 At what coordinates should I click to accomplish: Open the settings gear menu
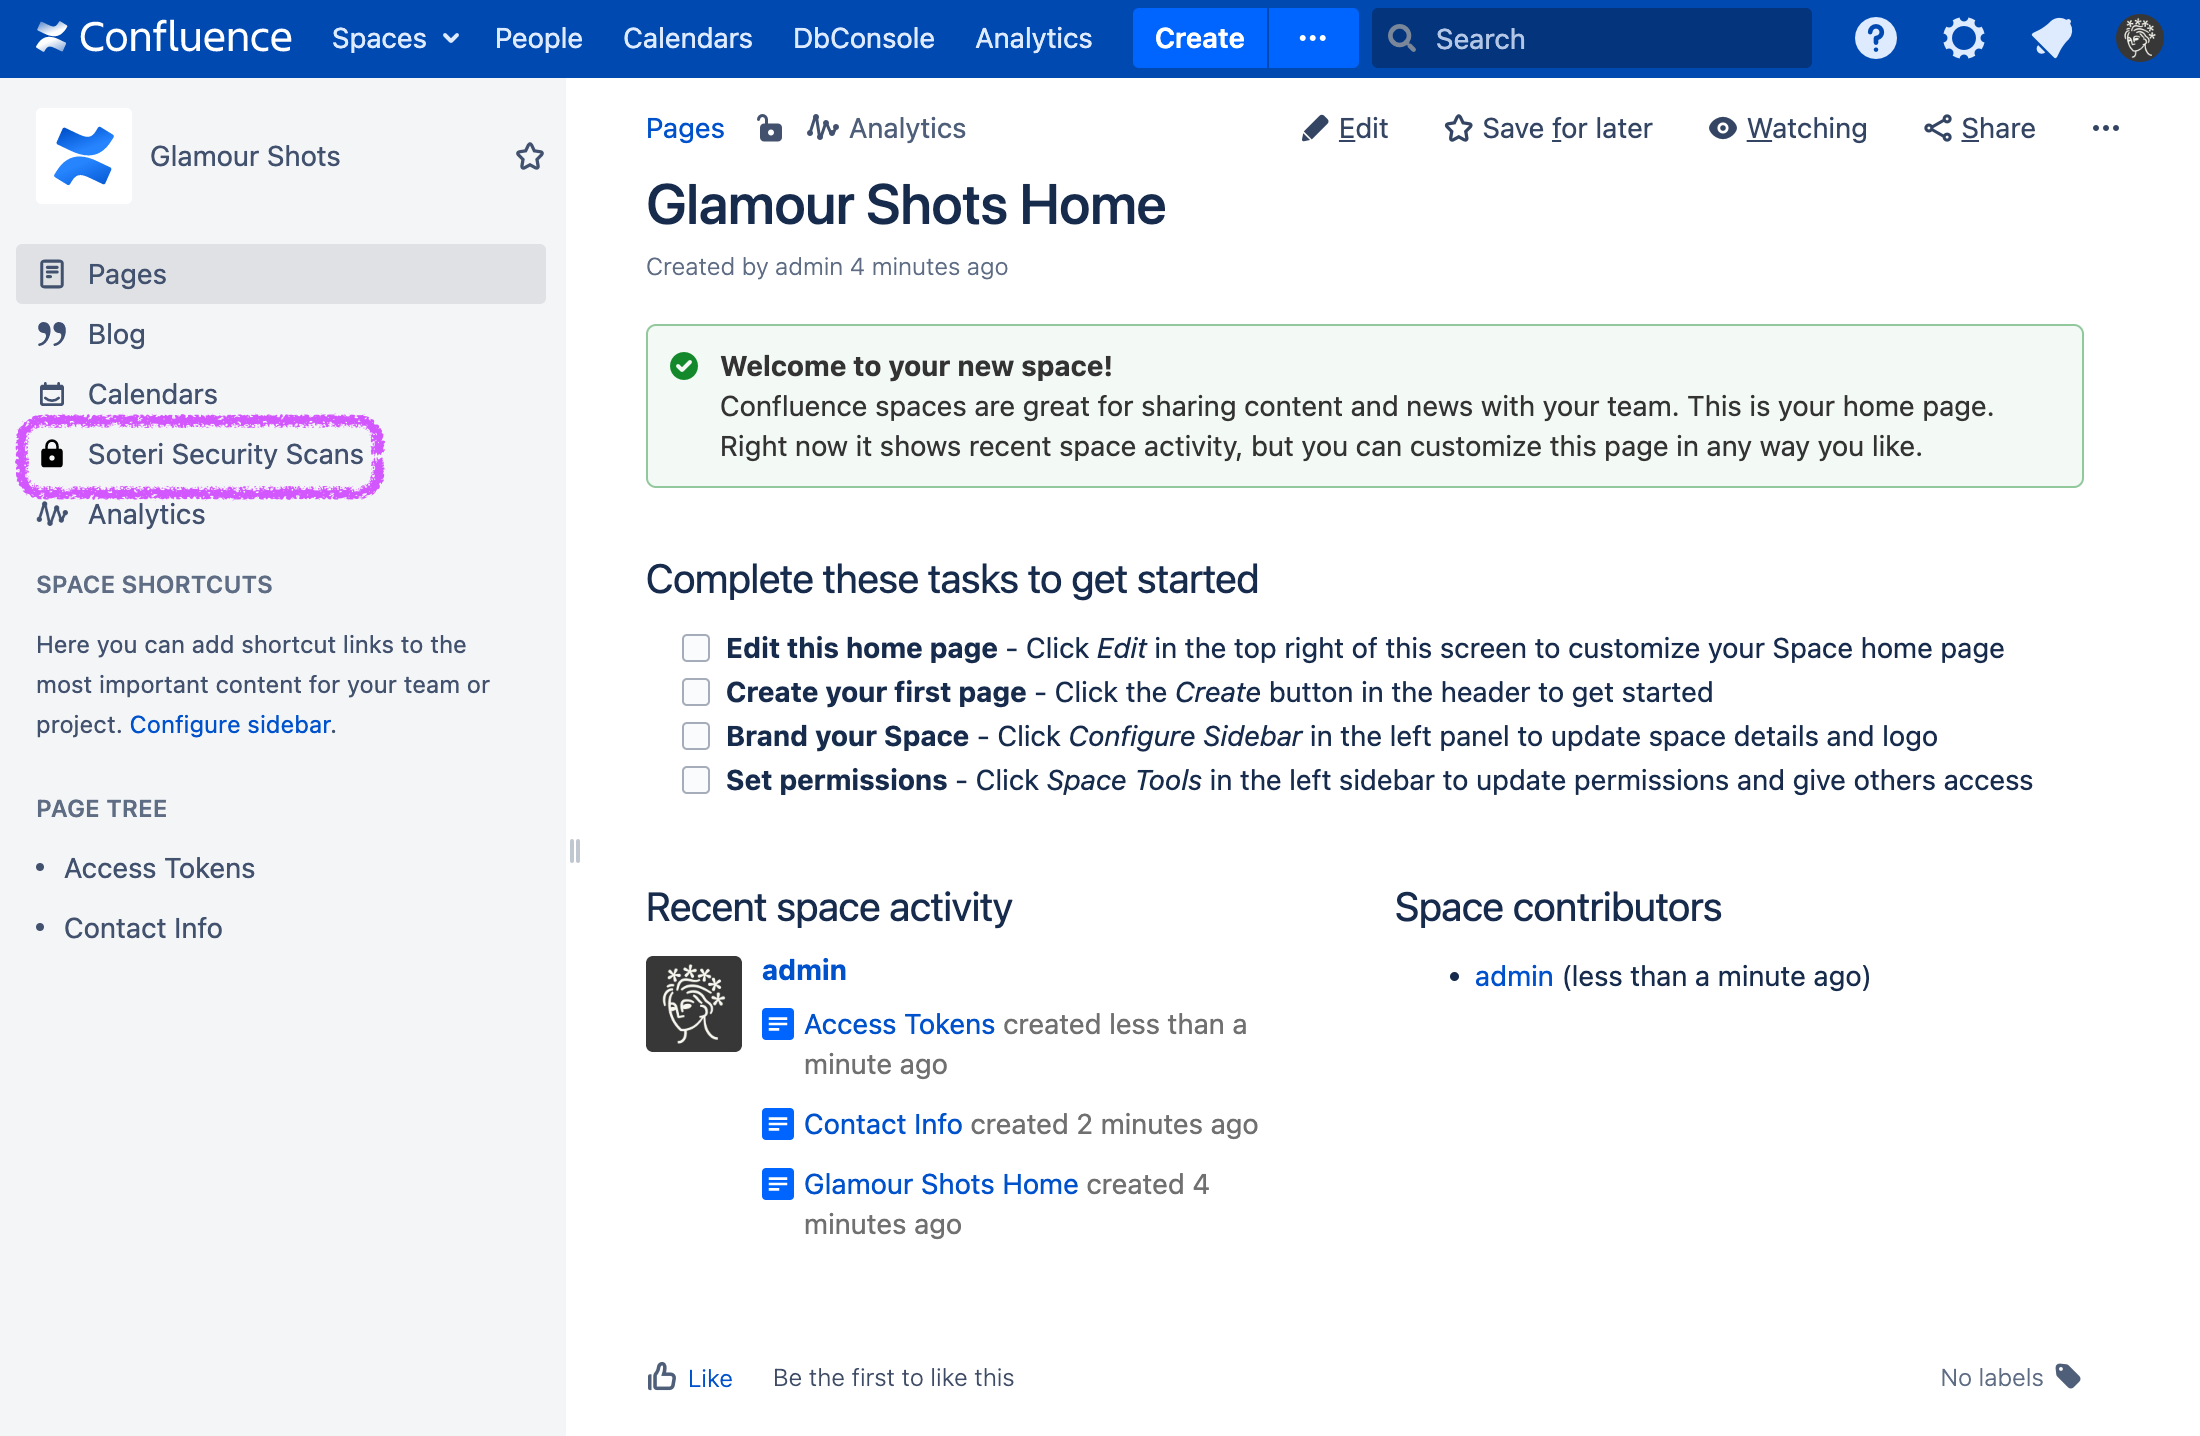(x=1963, y=38)
